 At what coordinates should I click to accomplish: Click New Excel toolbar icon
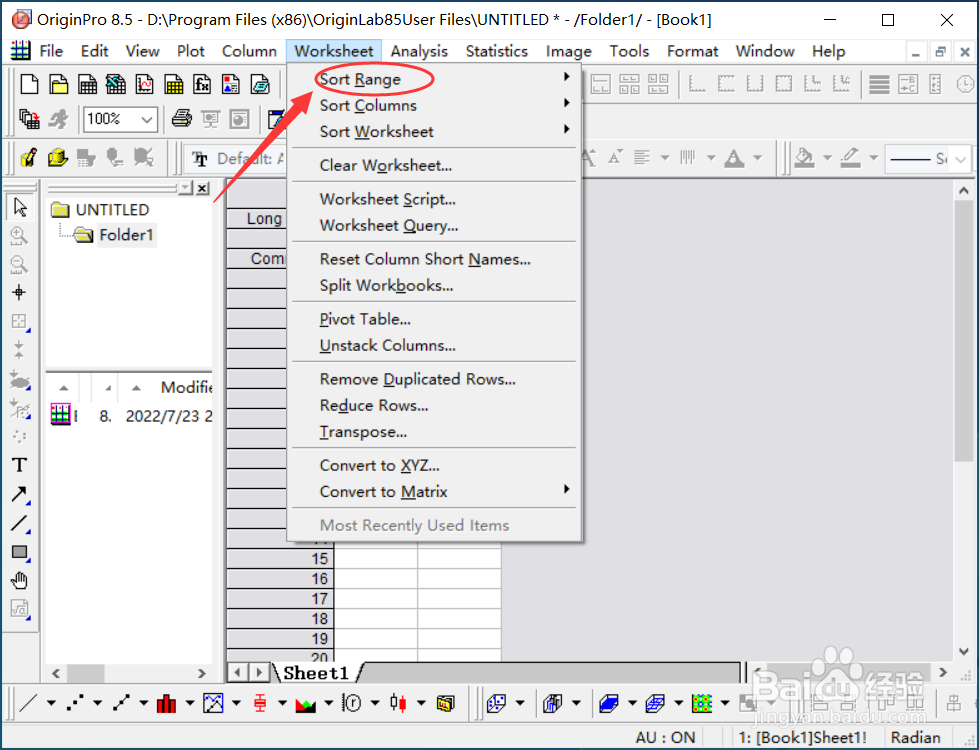116,84
